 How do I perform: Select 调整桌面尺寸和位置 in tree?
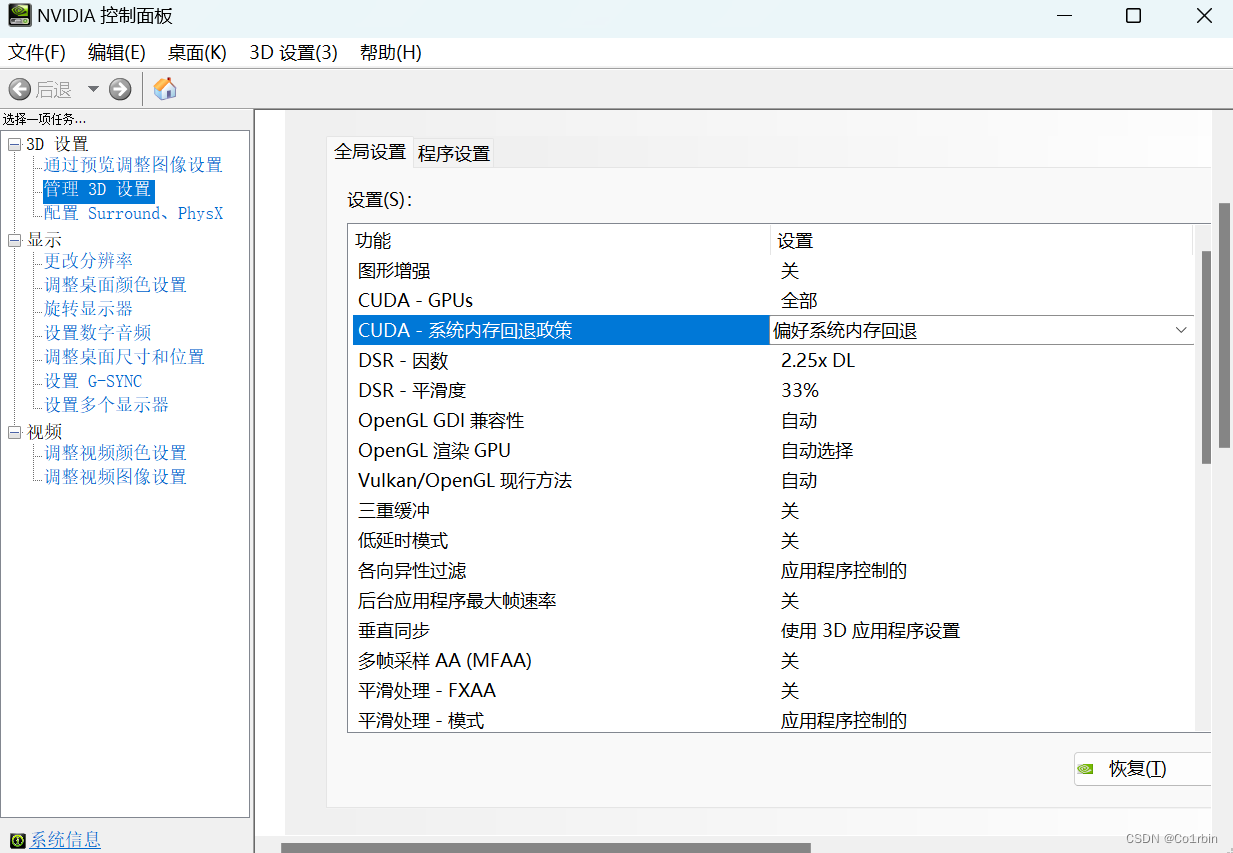pyautogui.click(x=124, y=357)
